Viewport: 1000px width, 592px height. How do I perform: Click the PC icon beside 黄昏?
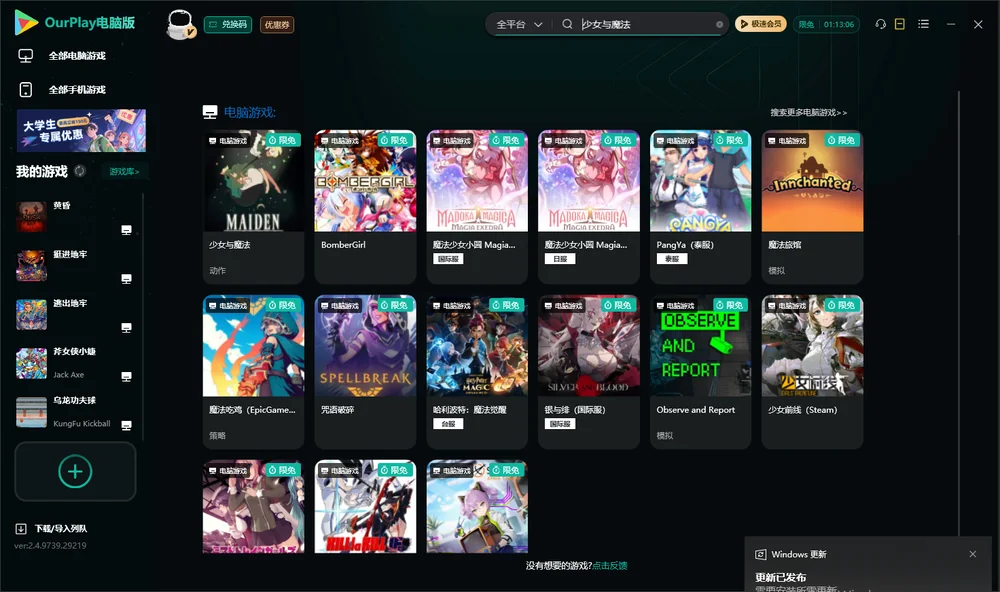(x=126, y=230)
